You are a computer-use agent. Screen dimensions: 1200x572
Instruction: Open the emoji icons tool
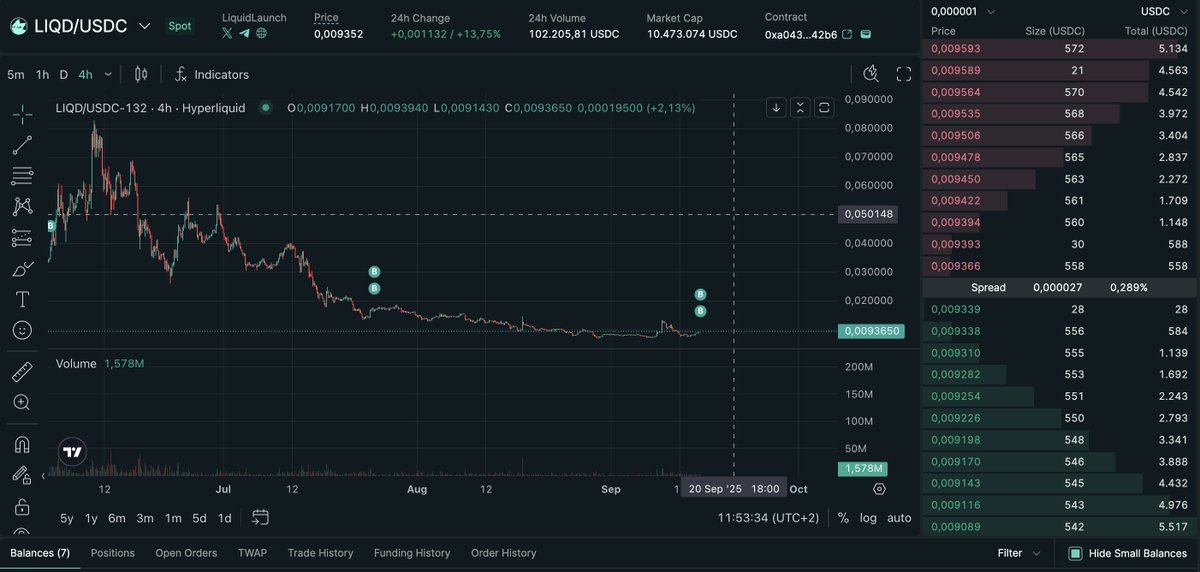coord(22,330)
